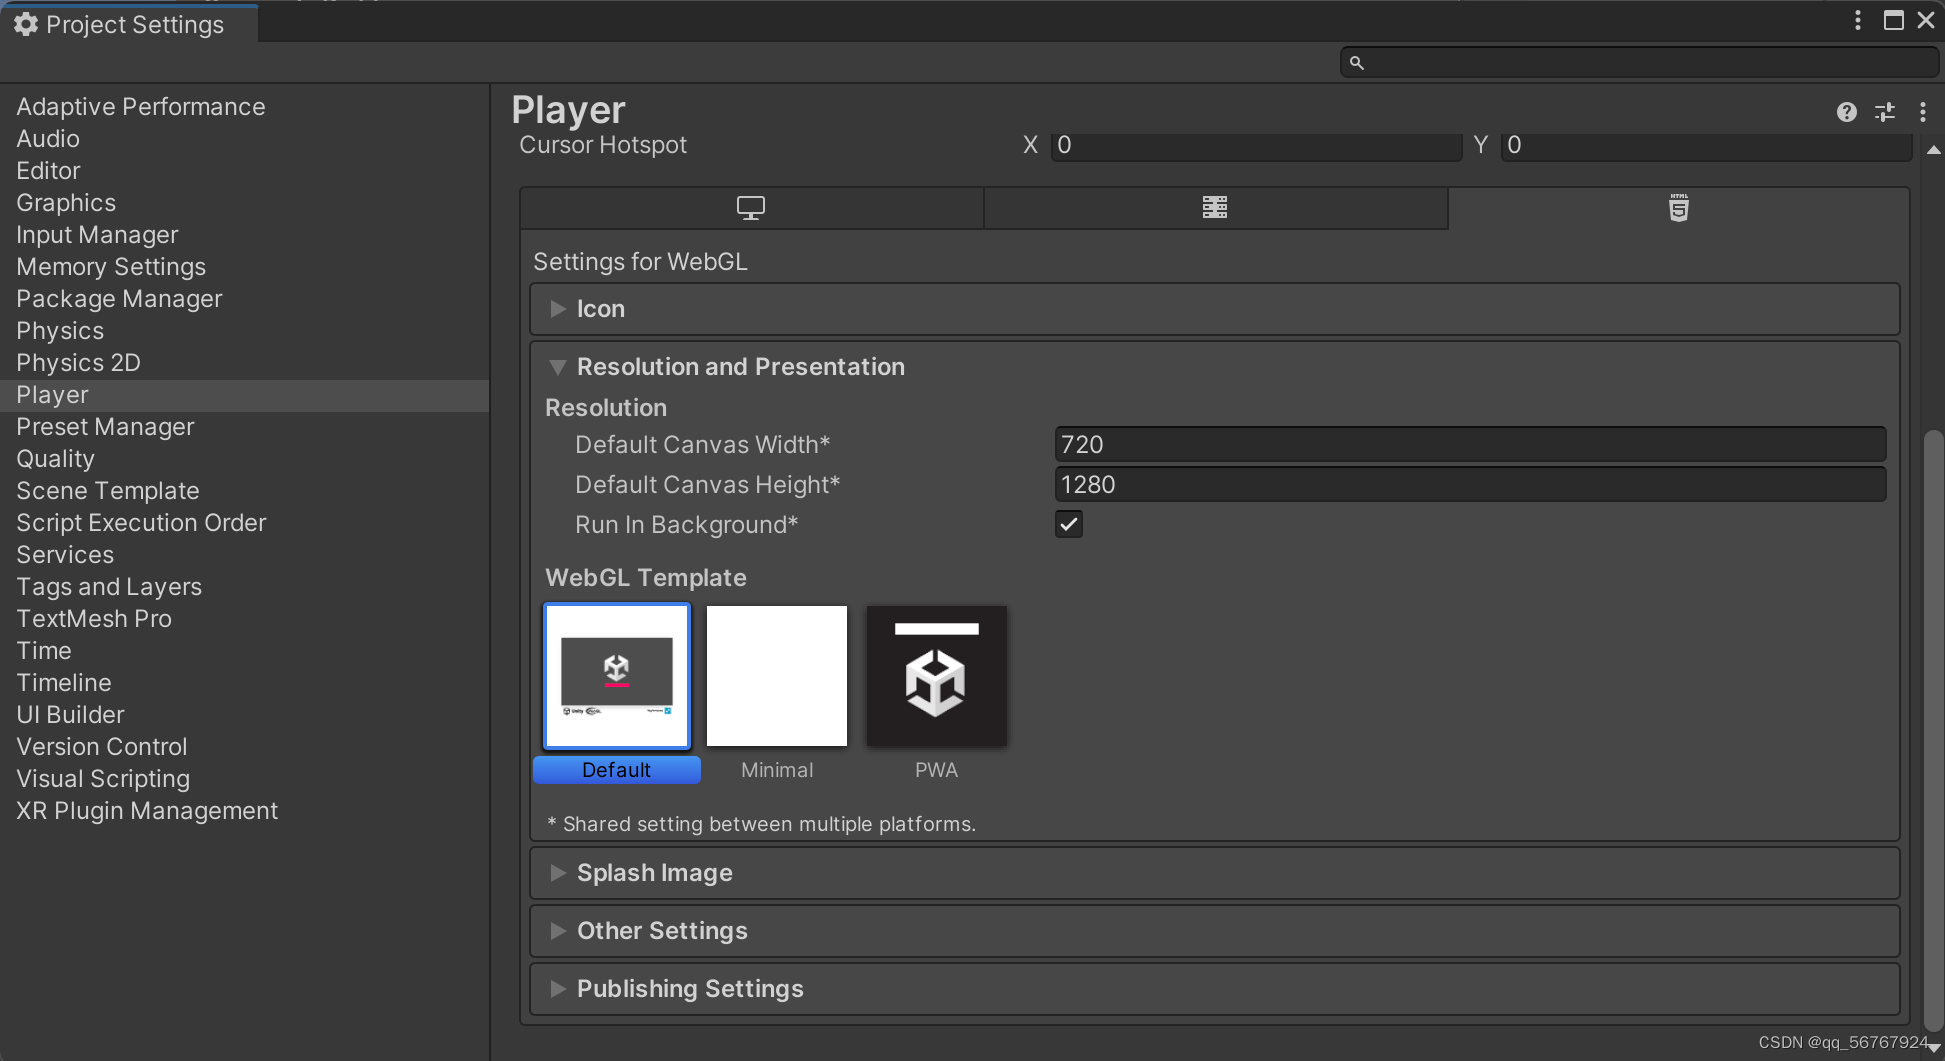Click the search magnifier icon
The height and width of the screenshot is (1061, 1945).
coord(1357,62)
